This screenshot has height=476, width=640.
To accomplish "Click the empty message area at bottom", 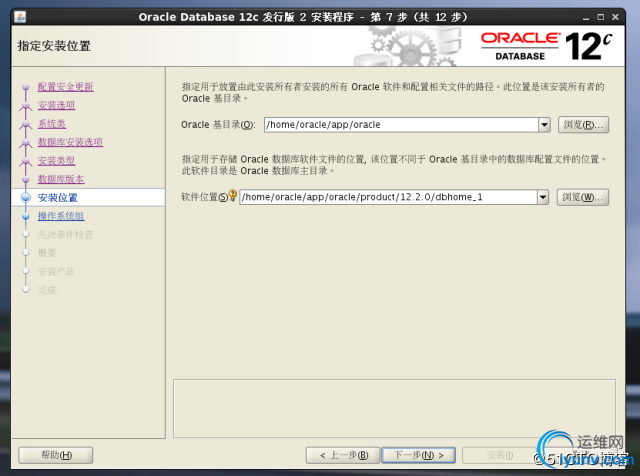I will point(394,408).
